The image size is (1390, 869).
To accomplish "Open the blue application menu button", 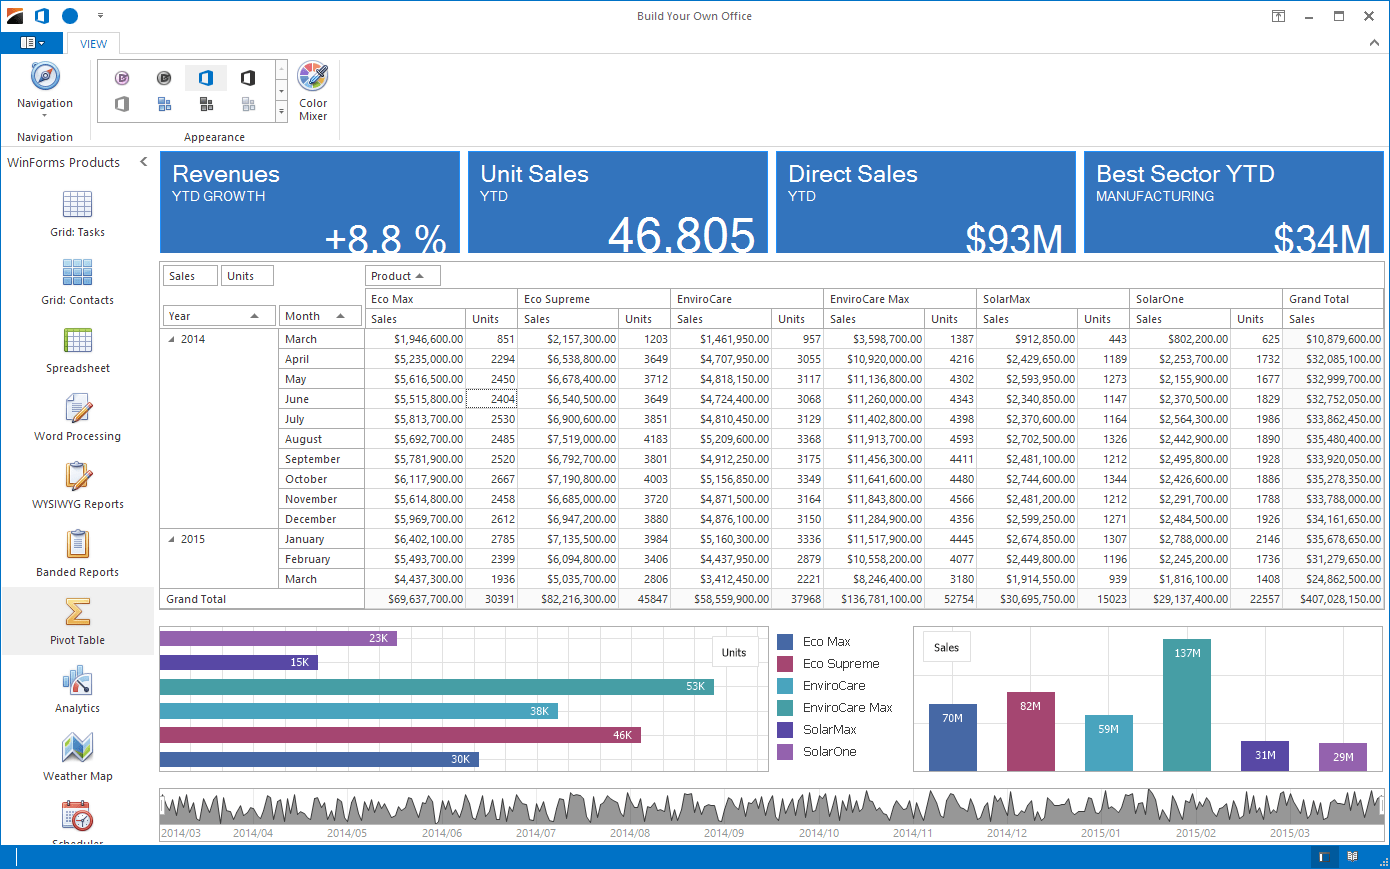I will pyautogui.click(x=32, y=43).
